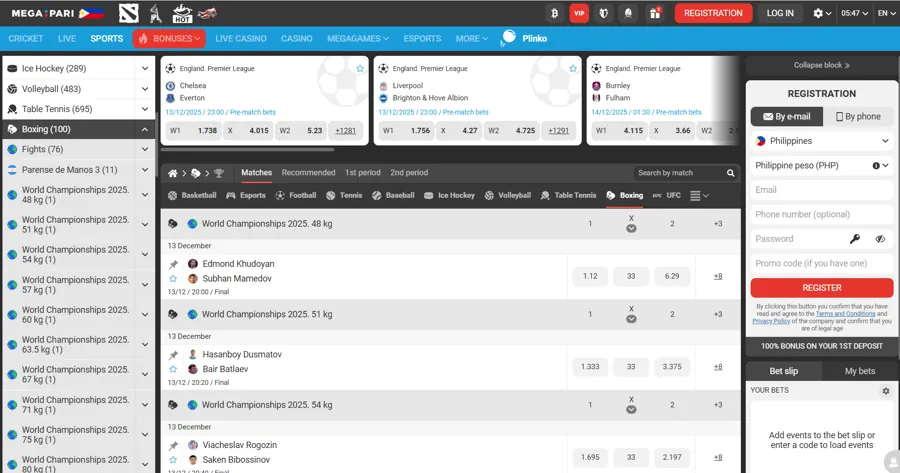Image resolution: width=900 pixels, height=473 pixels.
Task: Favorite the Chelsea vs Everton match star
Action: tap(360, 68)
